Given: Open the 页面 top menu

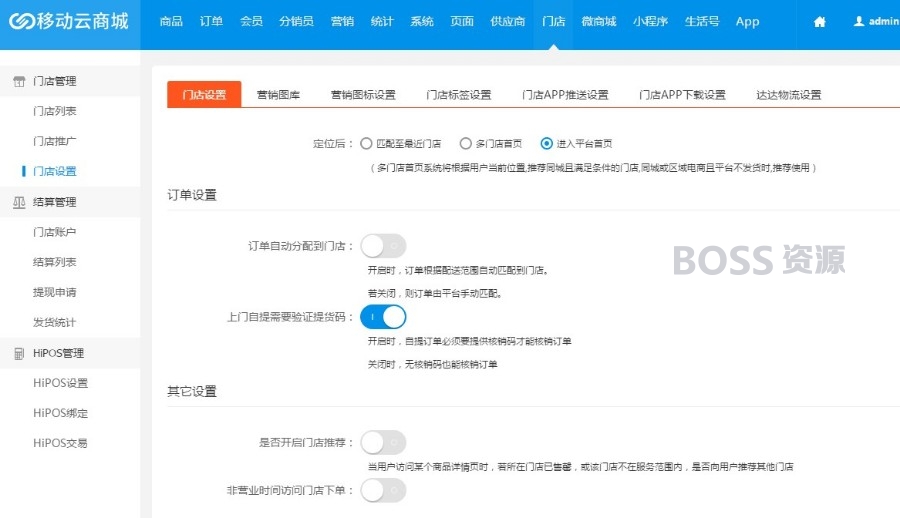Looking at the screenshot, I should click(462, 21).
